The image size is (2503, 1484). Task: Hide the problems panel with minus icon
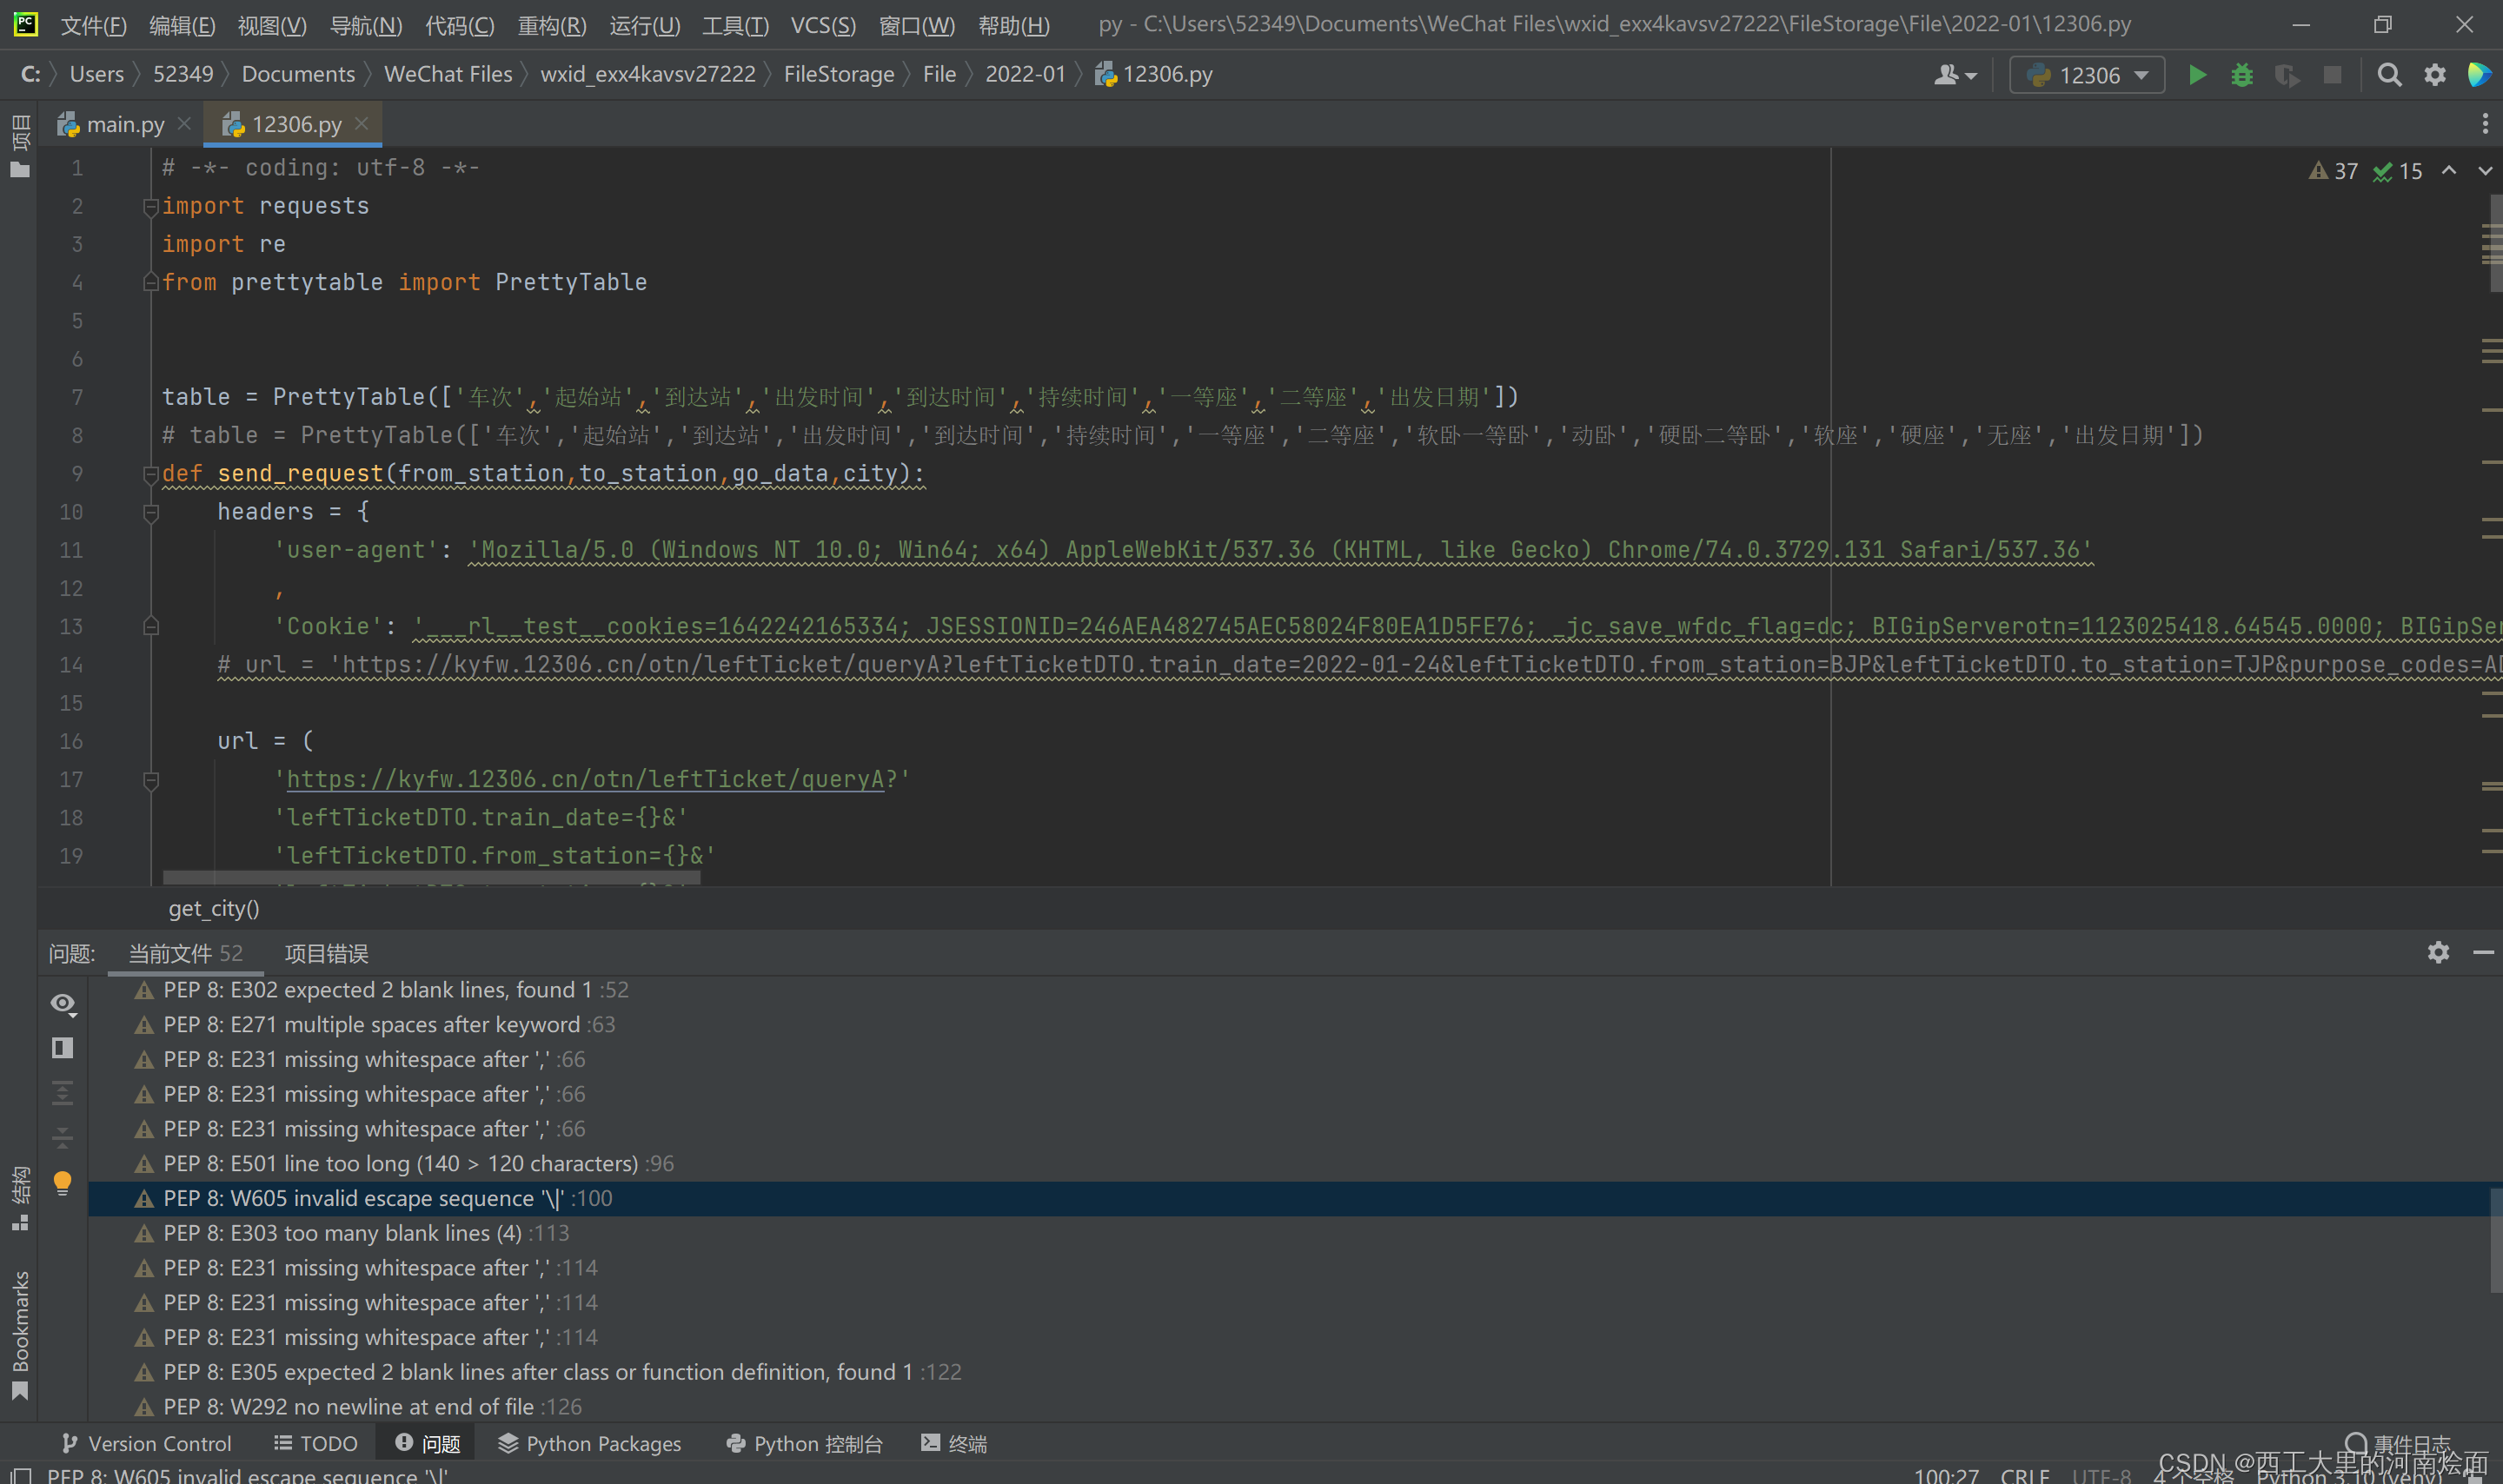pos(2482,952)
